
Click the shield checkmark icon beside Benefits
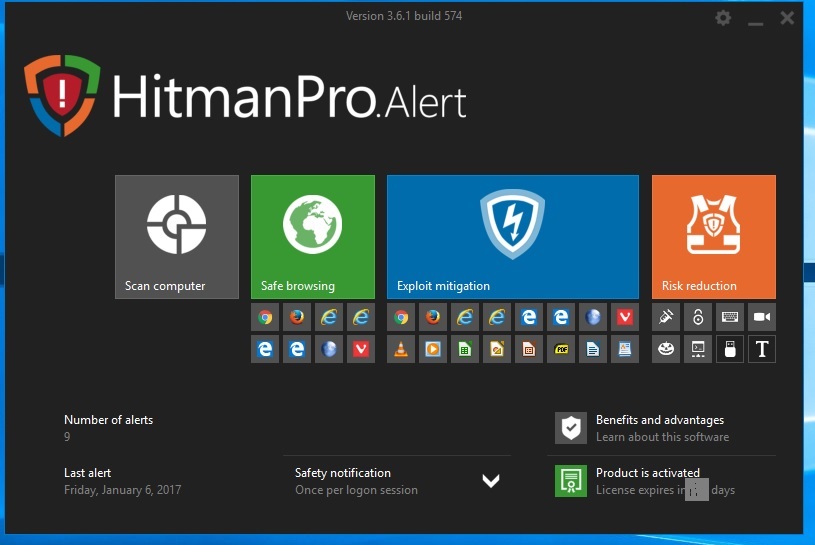click(571, 428)
